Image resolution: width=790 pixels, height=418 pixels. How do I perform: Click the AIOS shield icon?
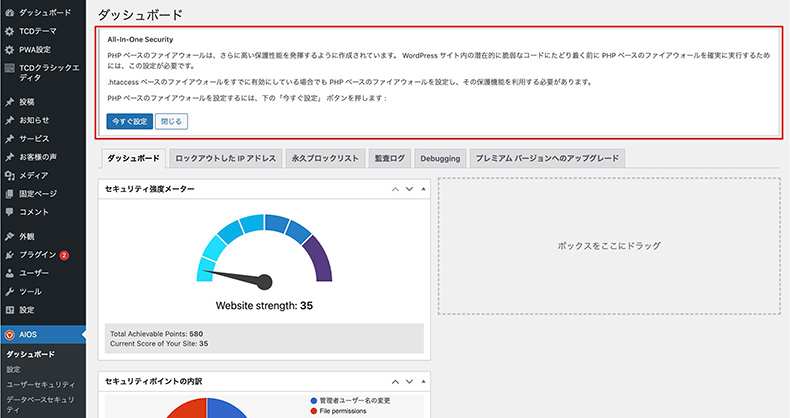click(10, 335)
